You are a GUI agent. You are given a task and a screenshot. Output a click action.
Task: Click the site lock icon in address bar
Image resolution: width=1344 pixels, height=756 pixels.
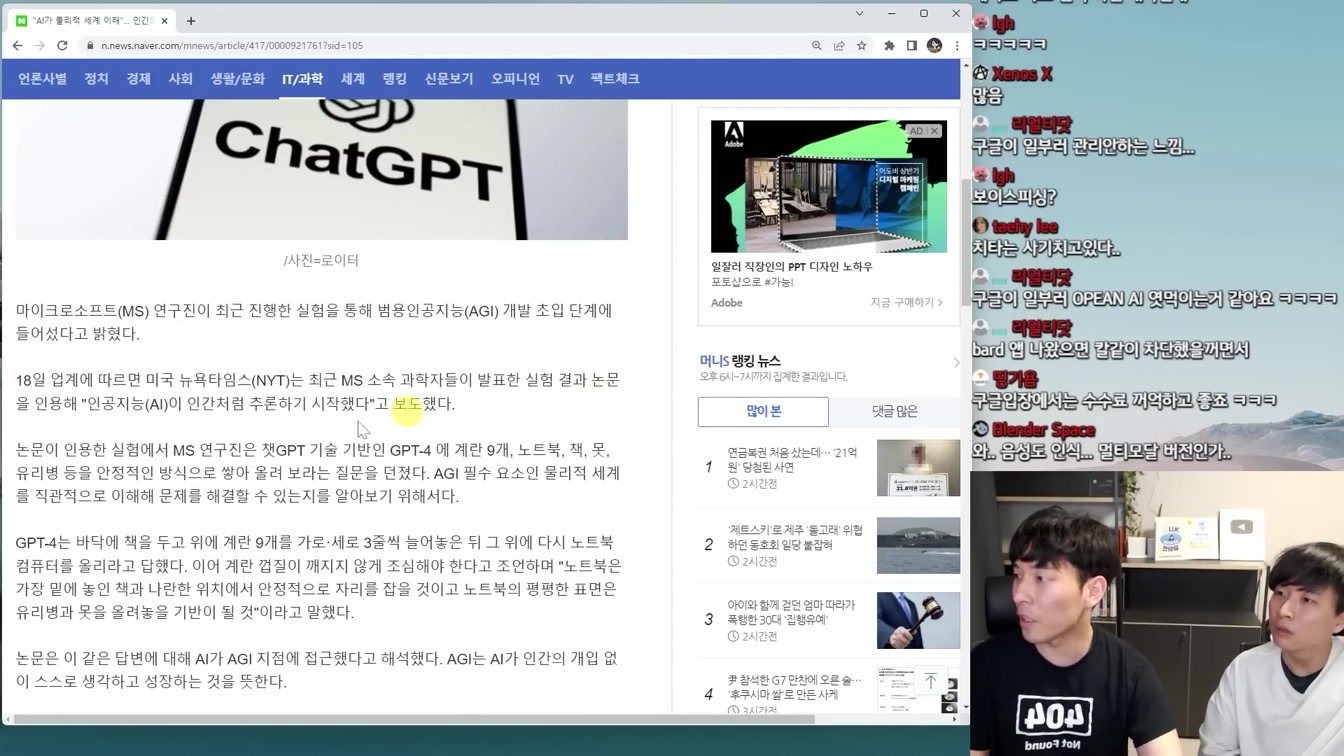pos(90,46)
